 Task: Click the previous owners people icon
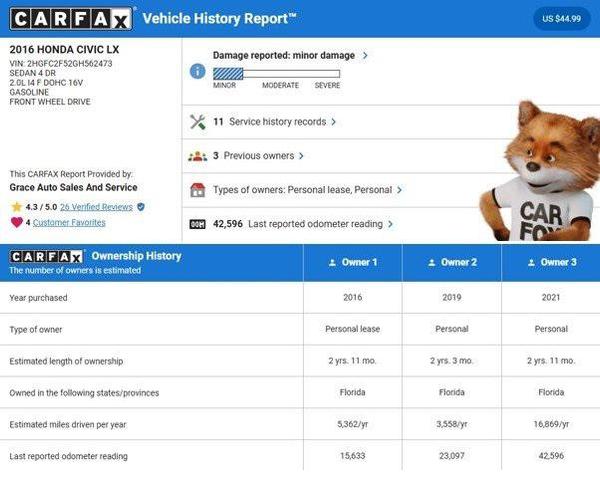coord(197,156)
